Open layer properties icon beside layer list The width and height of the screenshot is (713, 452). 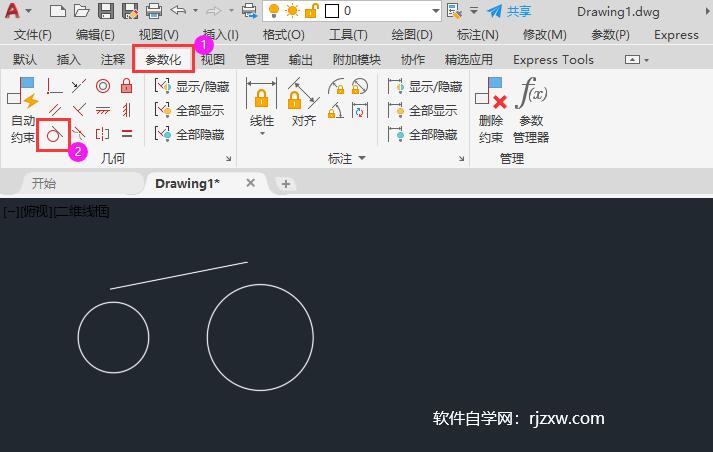[454, 10]
